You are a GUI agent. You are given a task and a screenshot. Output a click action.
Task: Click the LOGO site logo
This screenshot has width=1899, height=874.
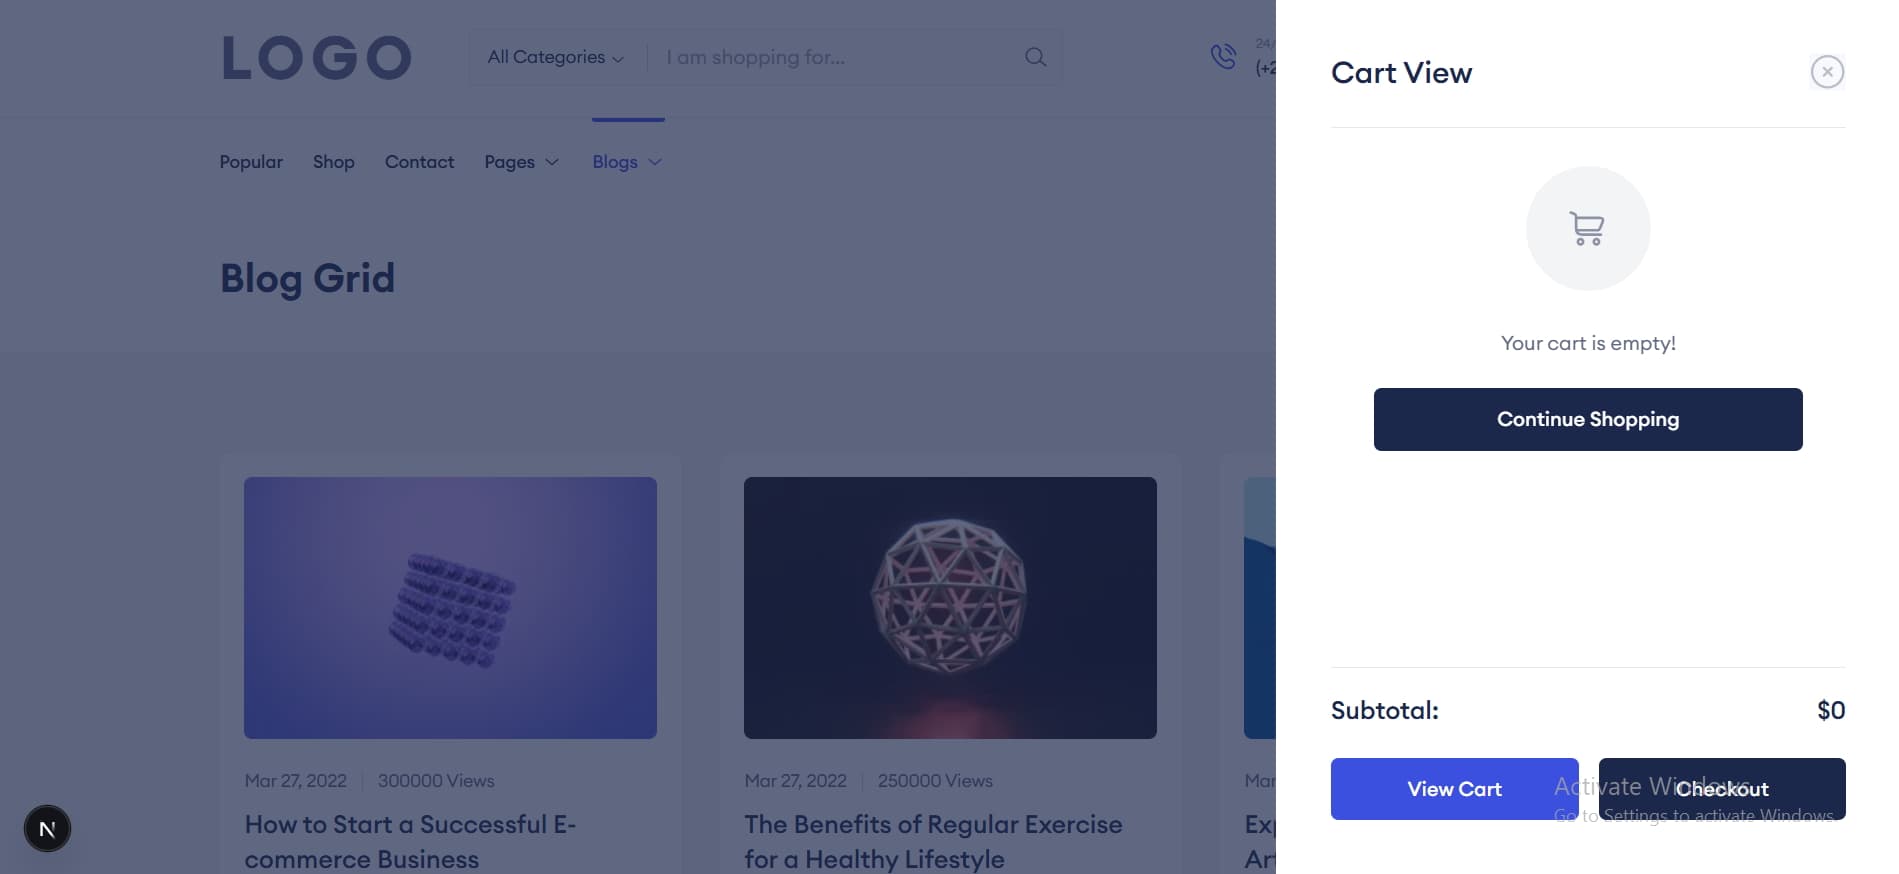[316, 58]
